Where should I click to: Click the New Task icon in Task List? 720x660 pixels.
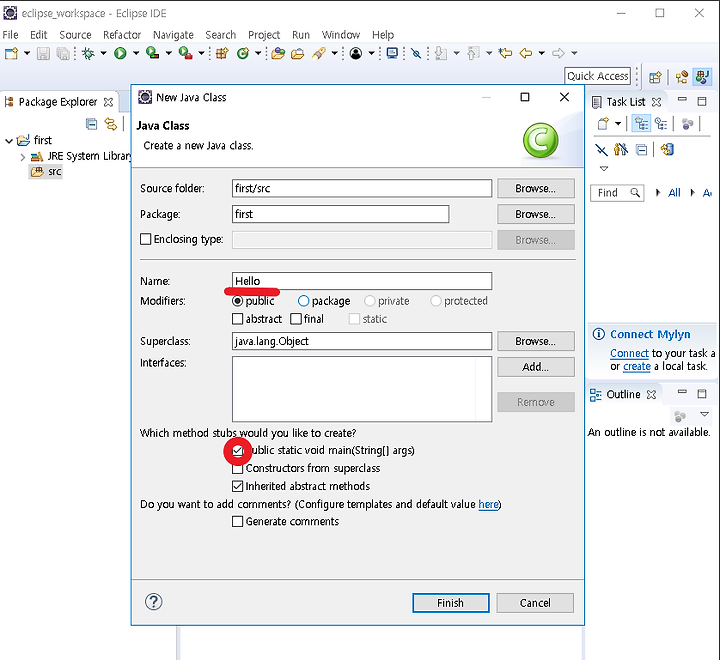point(603,124)
